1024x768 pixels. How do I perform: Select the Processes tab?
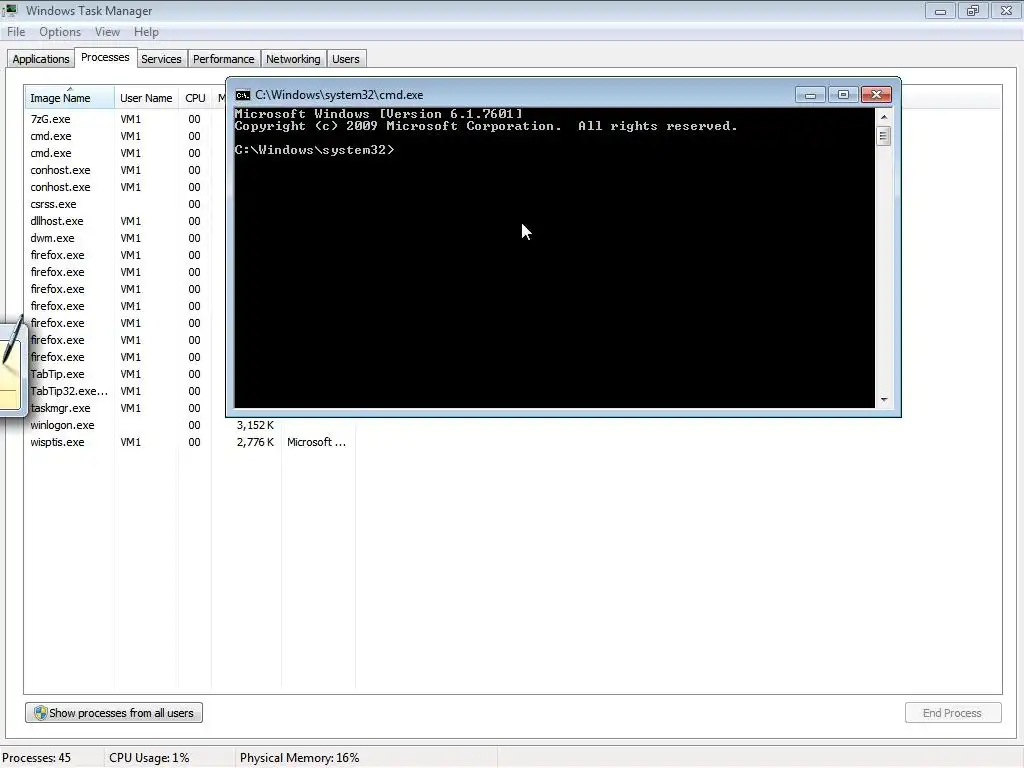click(105, 57)
